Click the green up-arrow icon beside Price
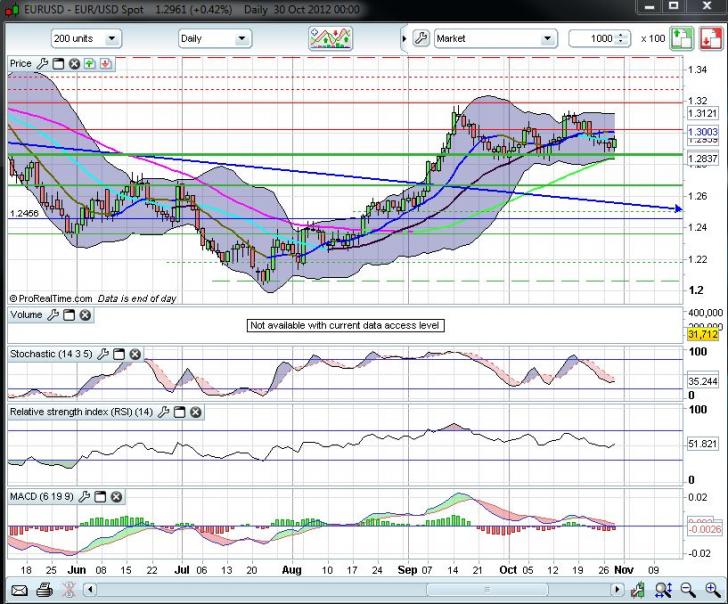 [90, 64]
